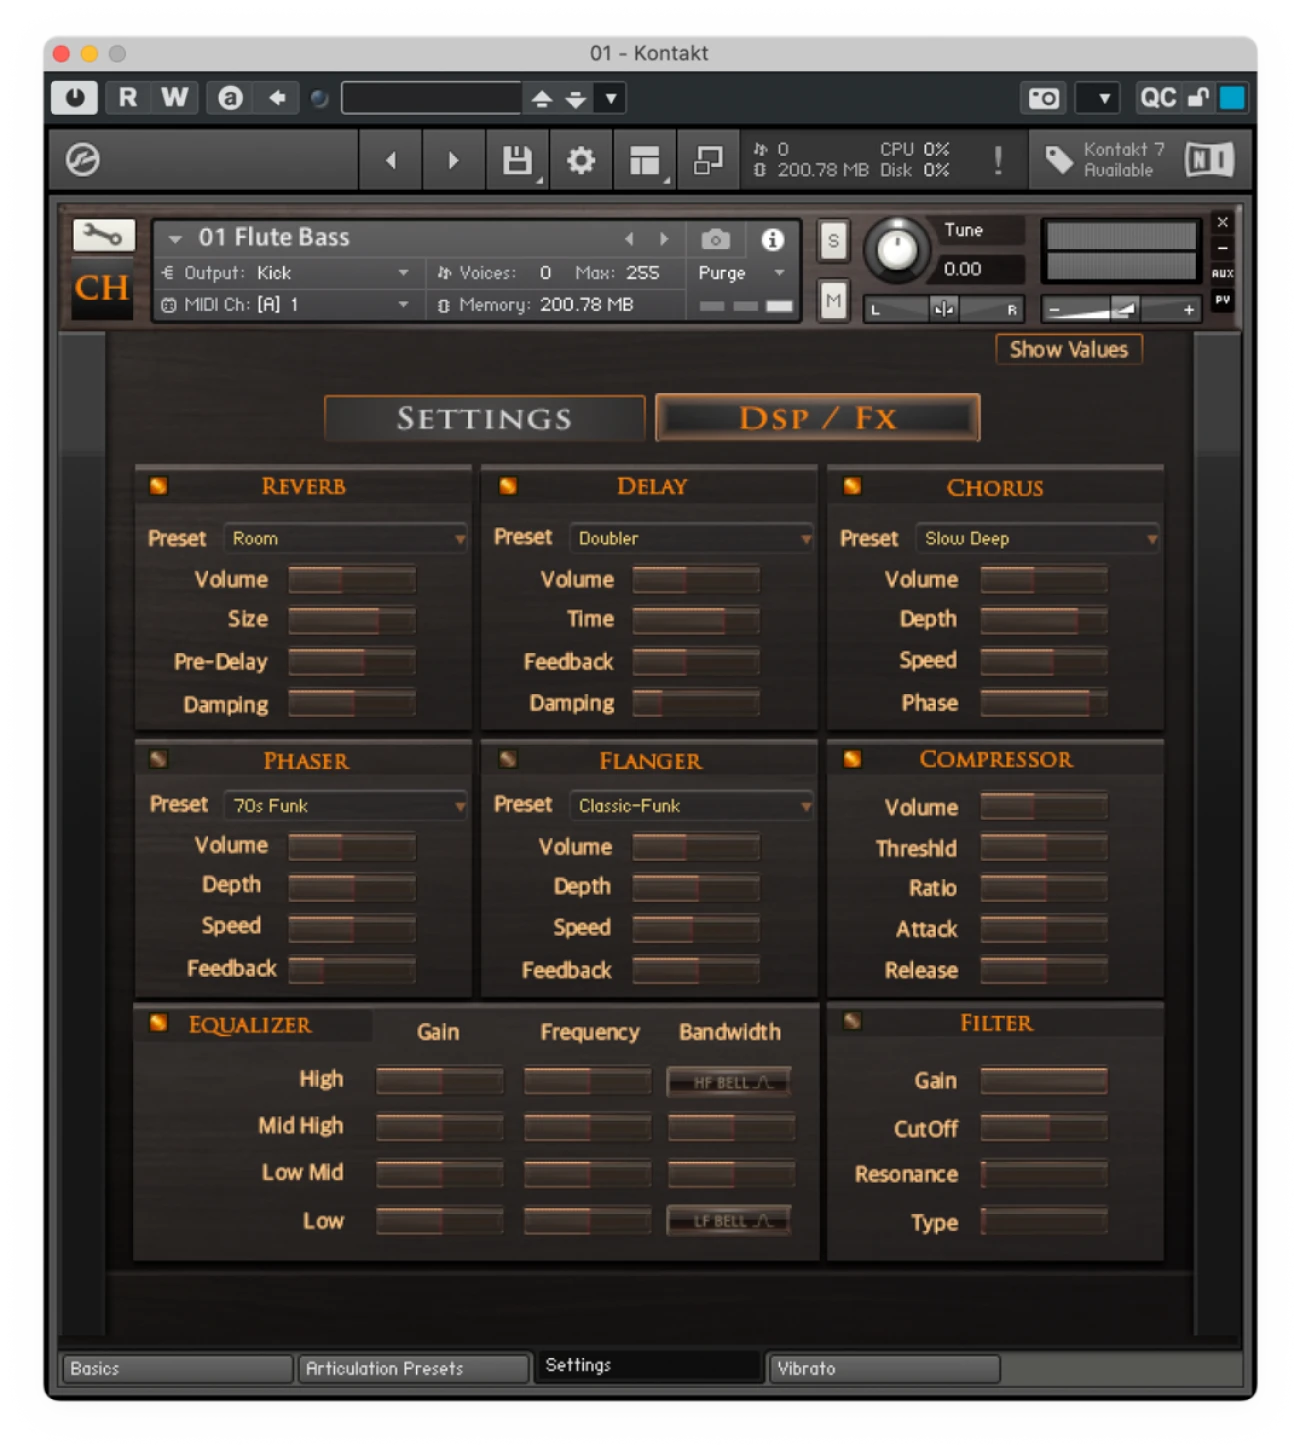Click the rack layout view icon

(x=644, y=160)
